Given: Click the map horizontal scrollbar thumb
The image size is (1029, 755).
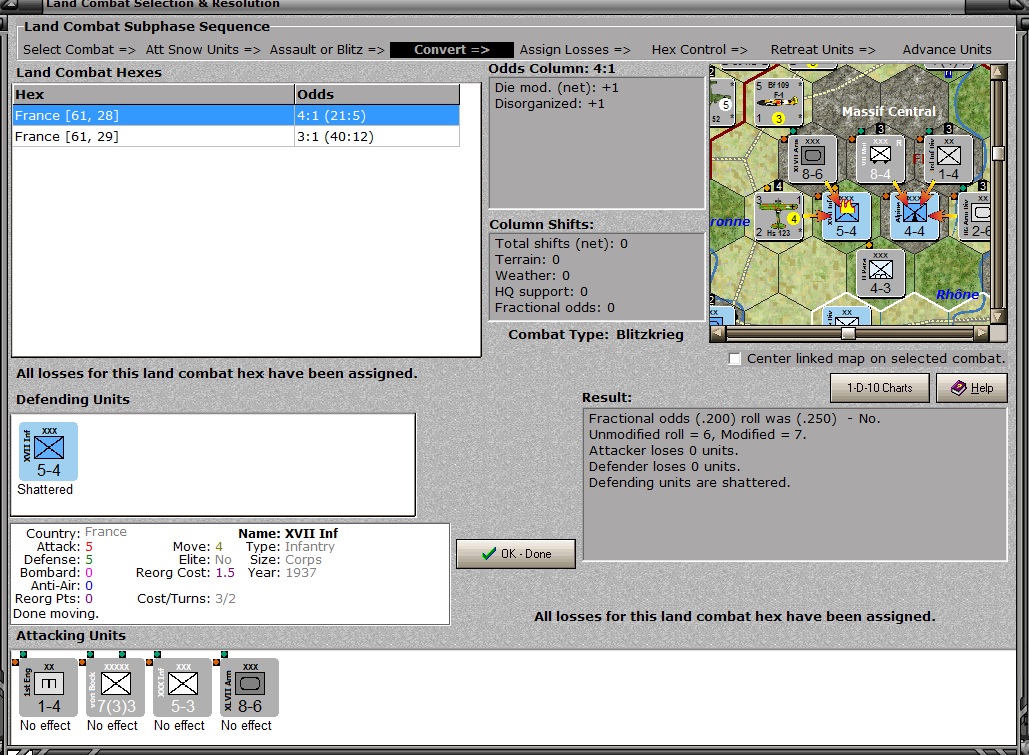Looking at the screenshot, I should click(x=849, y=334).
